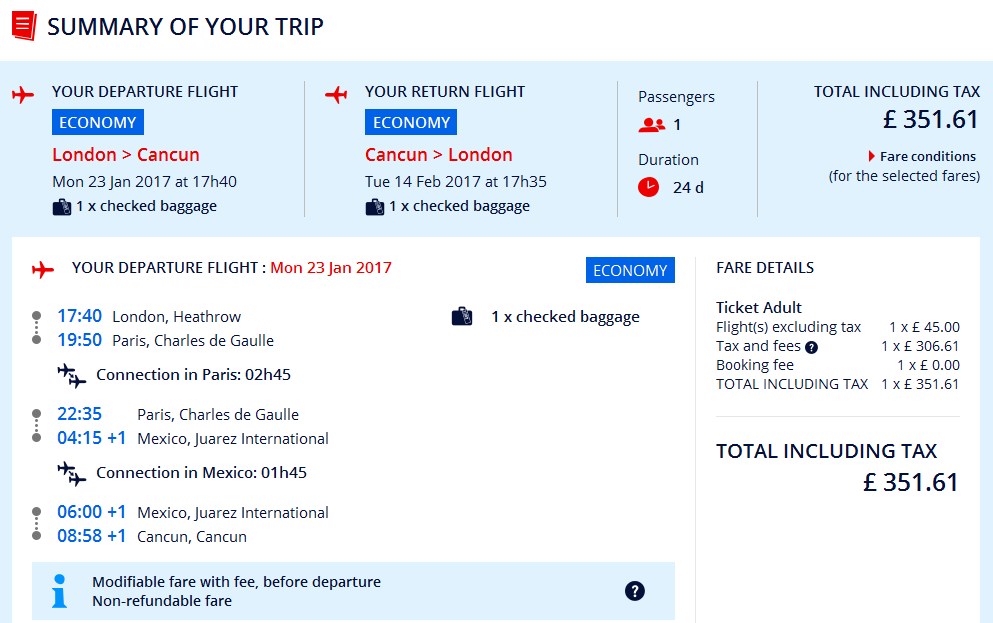993x623 pixels.
Task: Click the Connection in Mexico planes icon
Action: click(72, 474)
